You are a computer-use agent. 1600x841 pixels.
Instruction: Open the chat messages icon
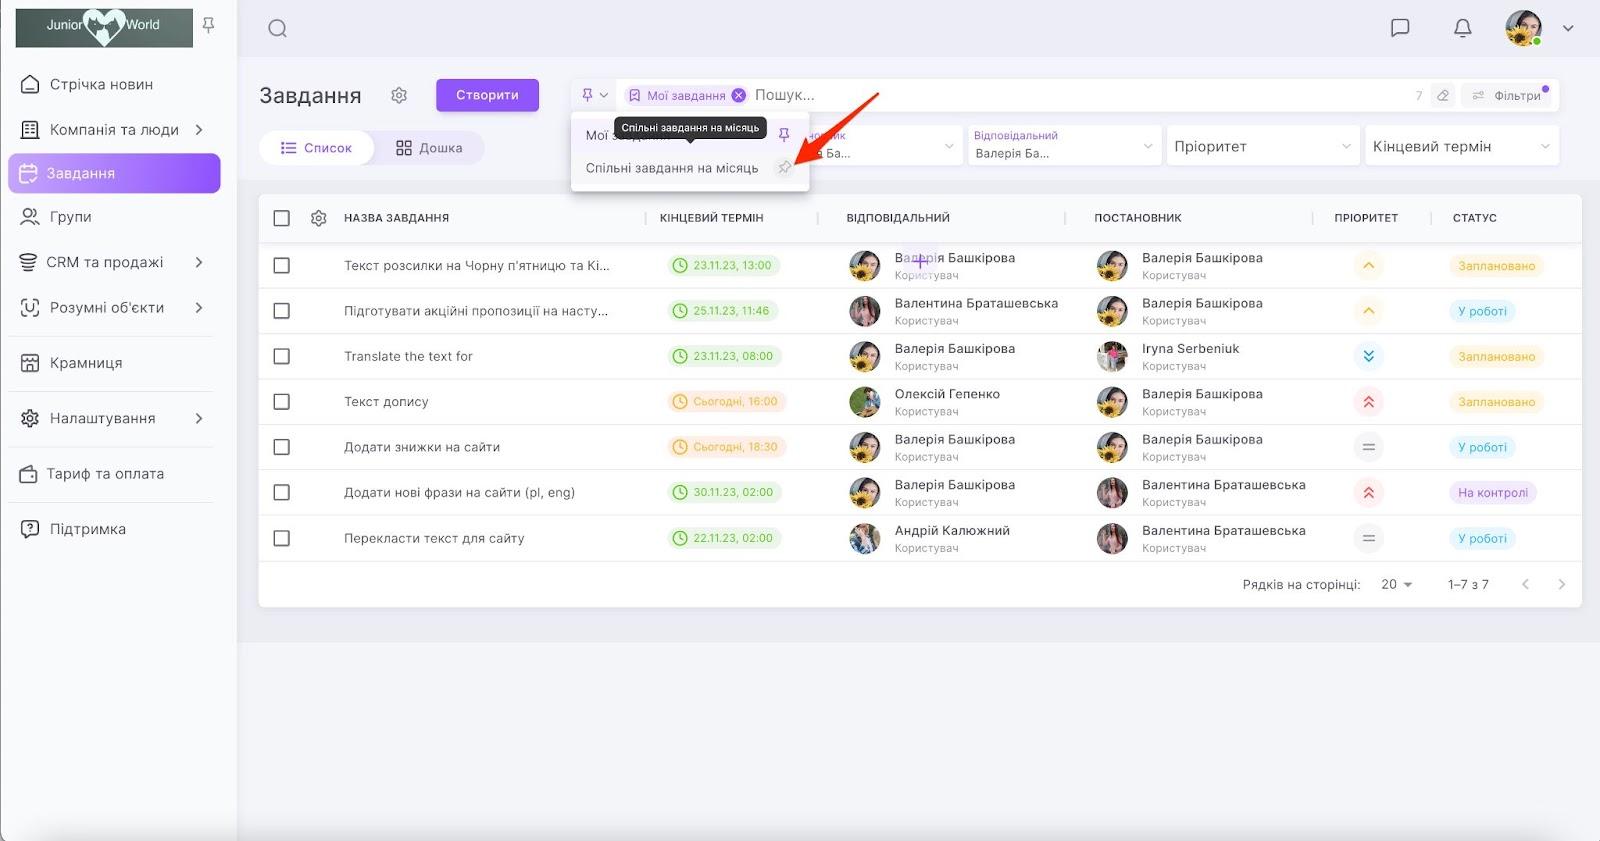1400,28
